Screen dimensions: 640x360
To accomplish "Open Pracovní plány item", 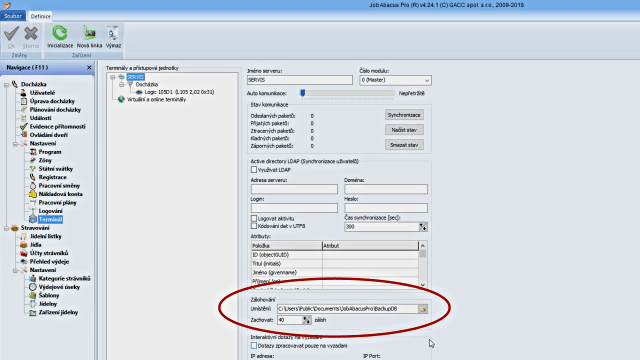I will [58, 203].
